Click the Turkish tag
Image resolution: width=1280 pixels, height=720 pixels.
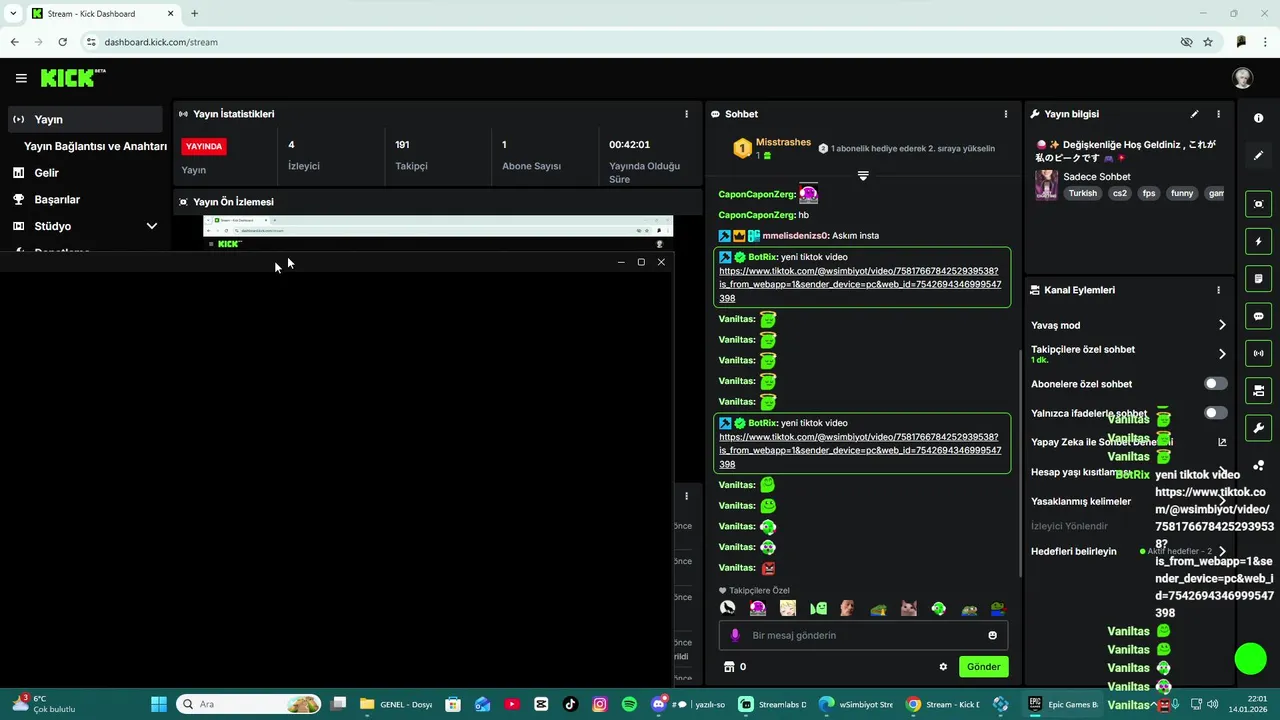[x=1082, y=193]
